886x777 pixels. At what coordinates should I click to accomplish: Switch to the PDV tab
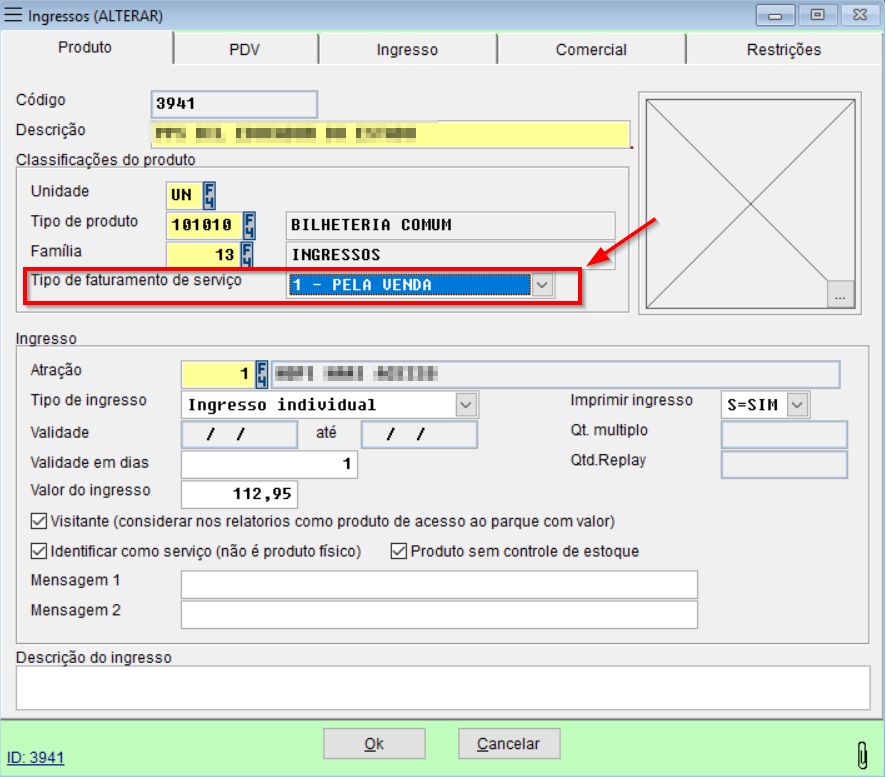click(x=245, y=49)
